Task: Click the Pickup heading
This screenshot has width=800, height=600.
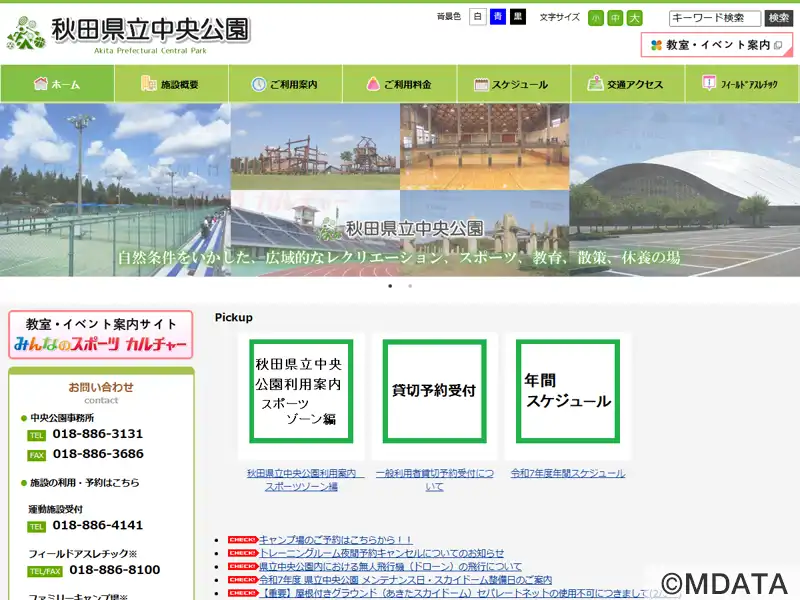Action: point(234,317)
